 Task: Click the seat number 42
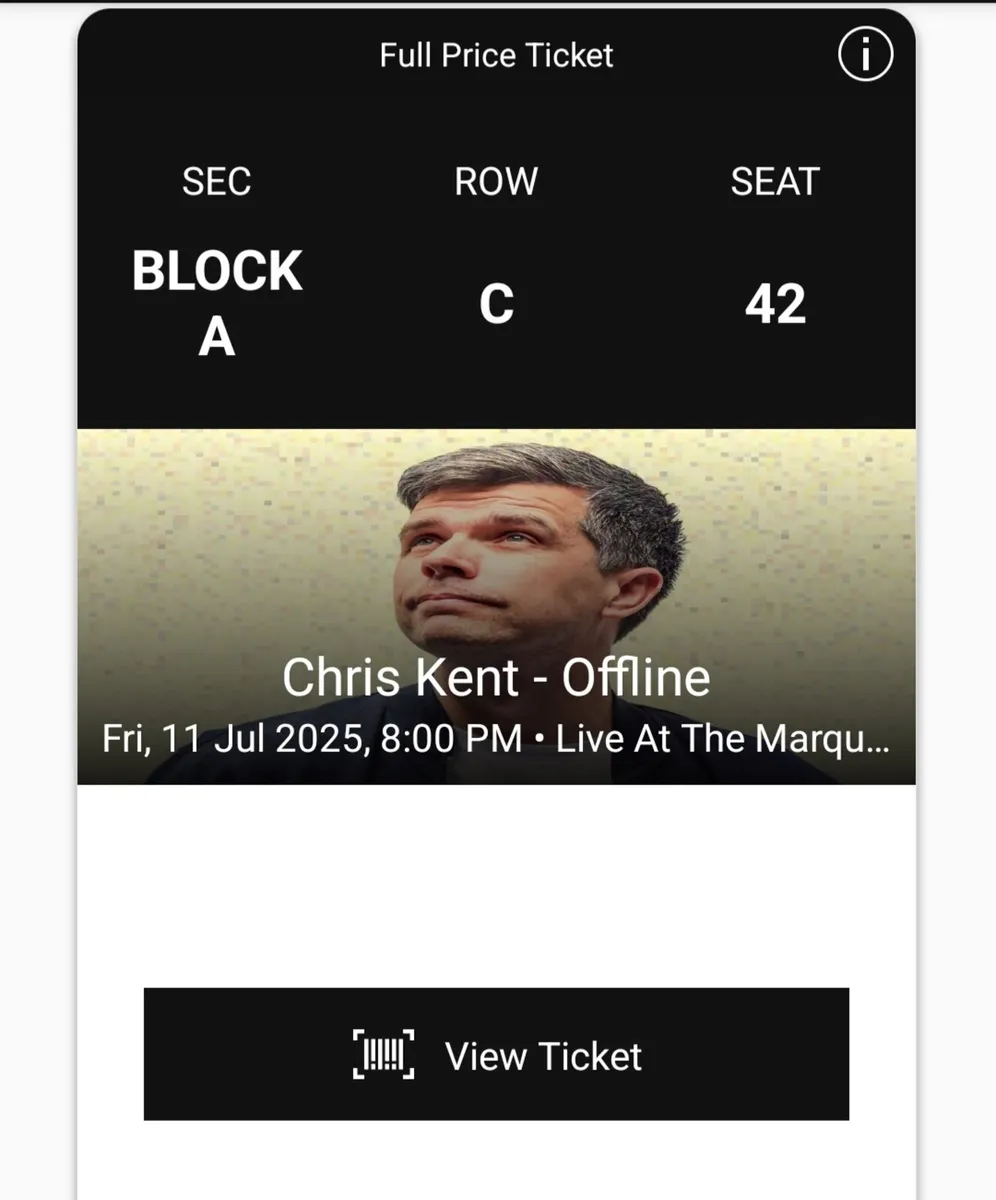point(775,304)
